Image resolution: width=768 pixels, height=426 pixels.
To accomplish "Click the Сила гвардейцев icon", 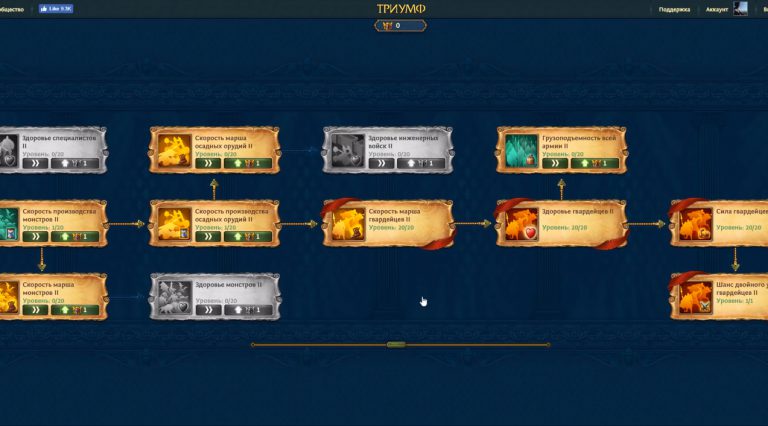I will click(695, 224).
